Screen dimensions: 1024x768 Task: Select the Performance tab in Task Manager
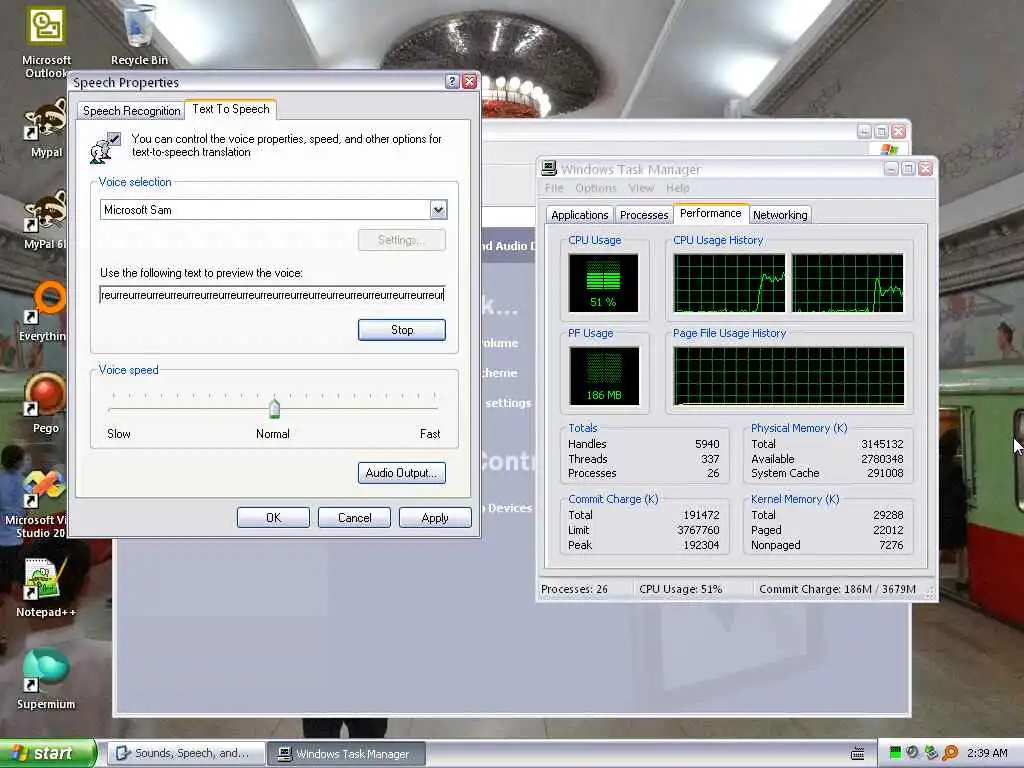[x=711, y=214]
